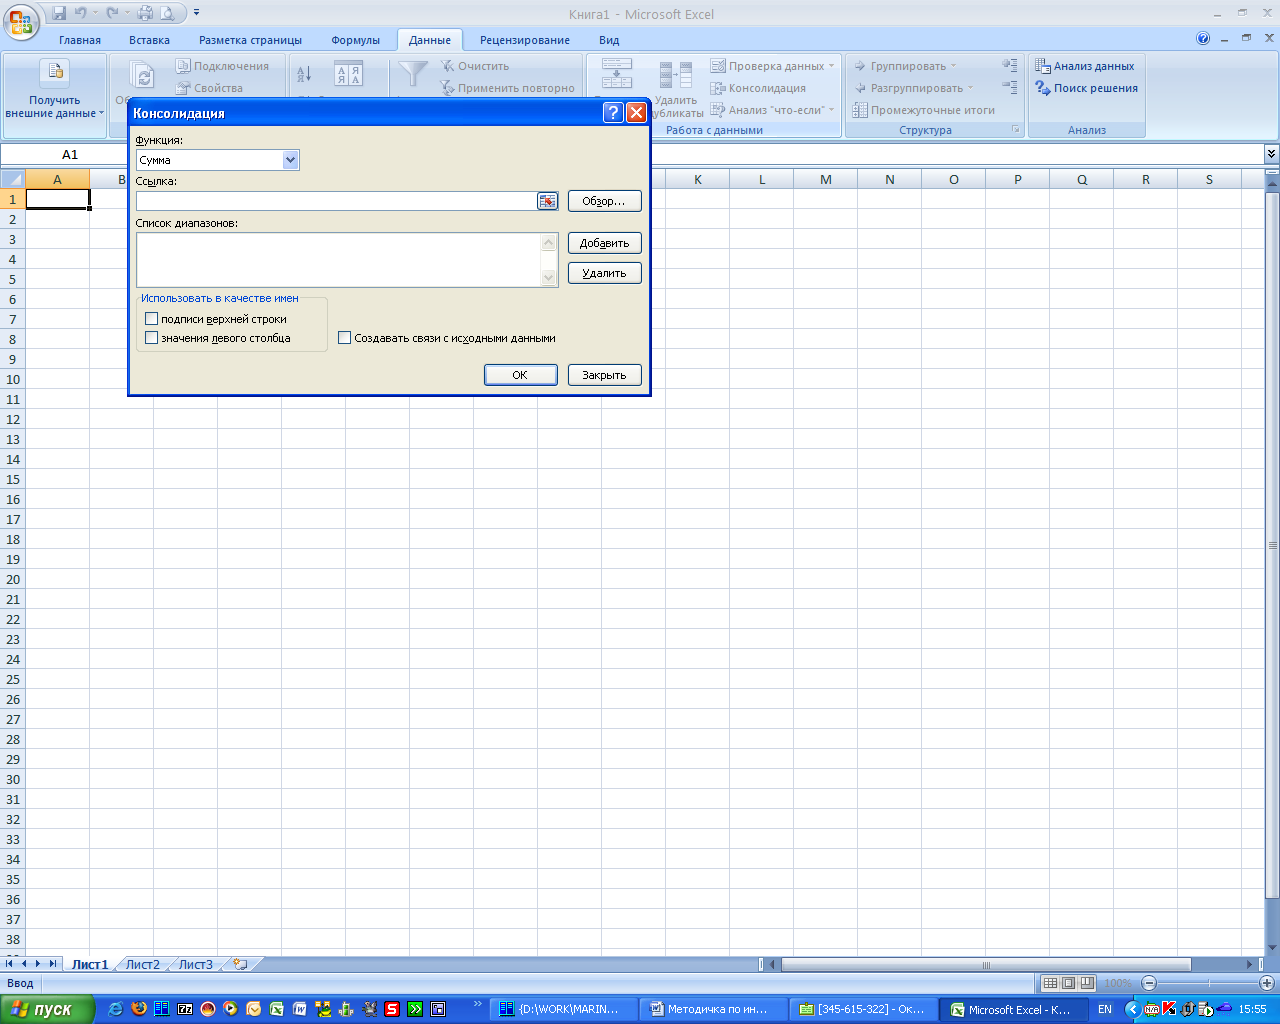
Task: Open the Проверка данных dropdown arrow
Action: (x=831, y=66)
